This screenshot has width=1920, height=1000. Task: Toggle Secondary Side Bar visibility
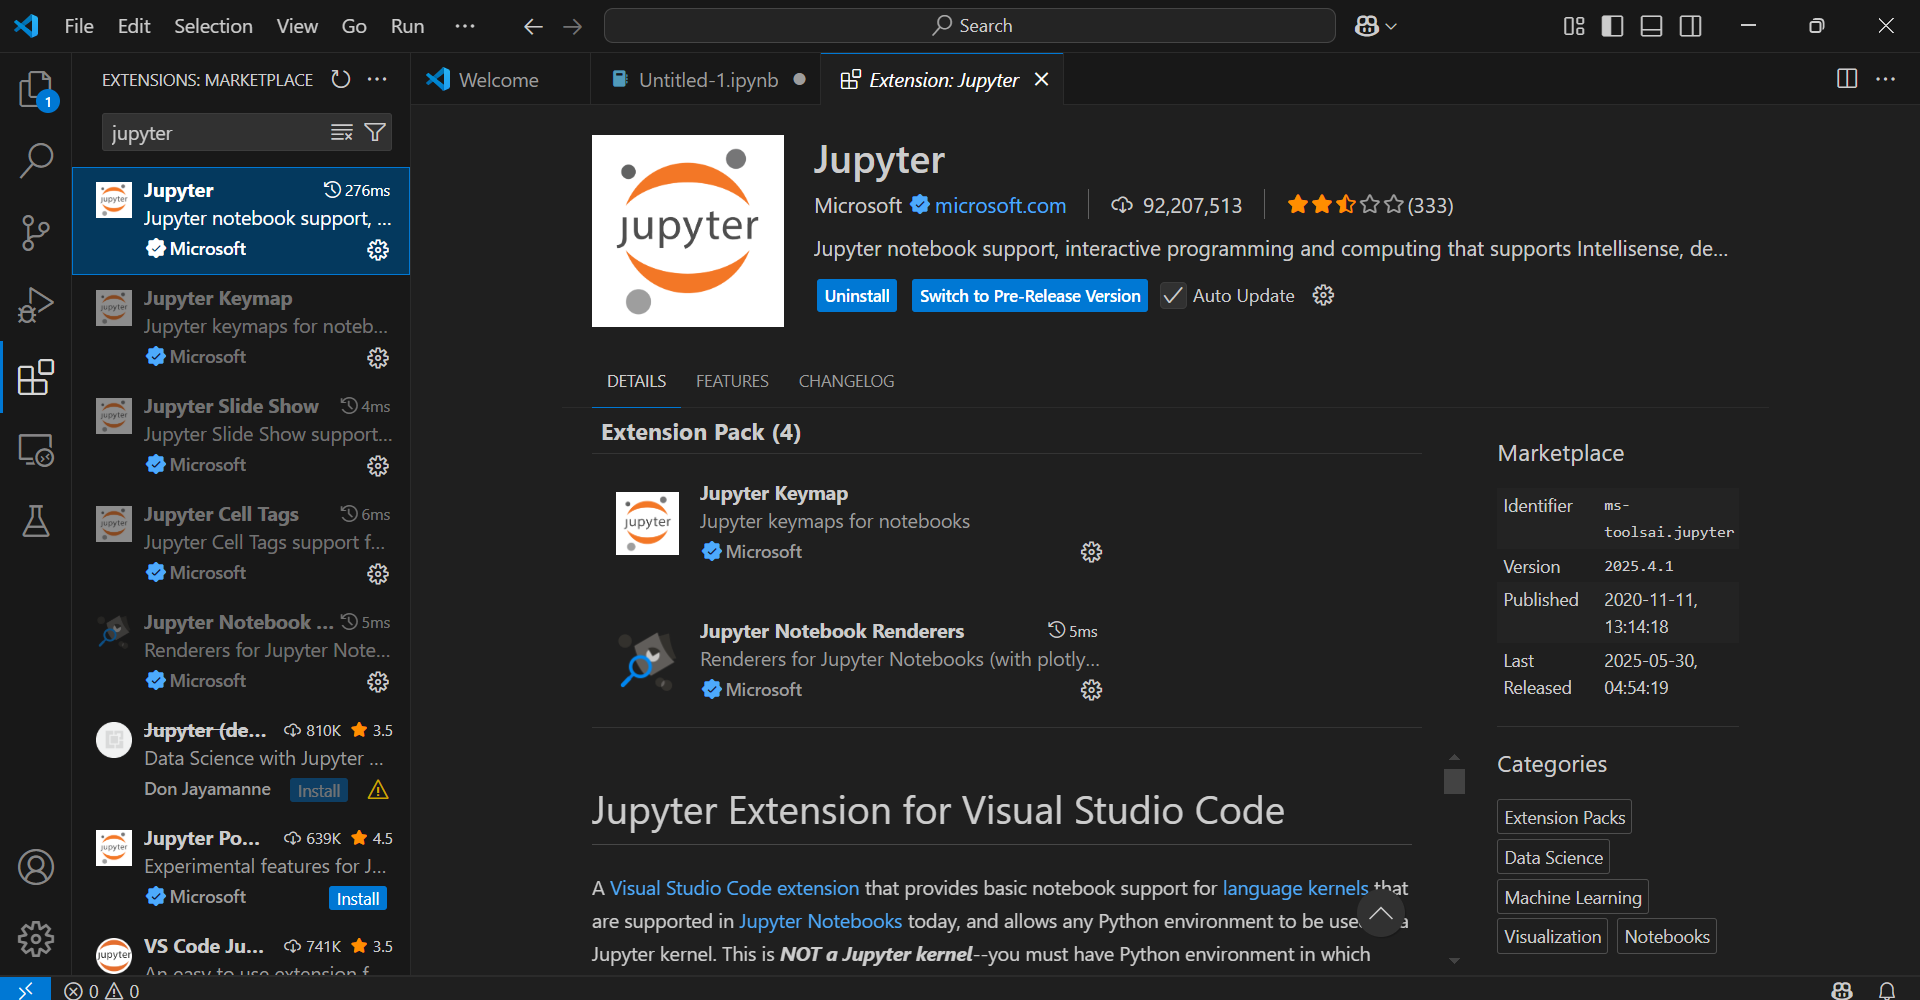[x=1690, y=26]
